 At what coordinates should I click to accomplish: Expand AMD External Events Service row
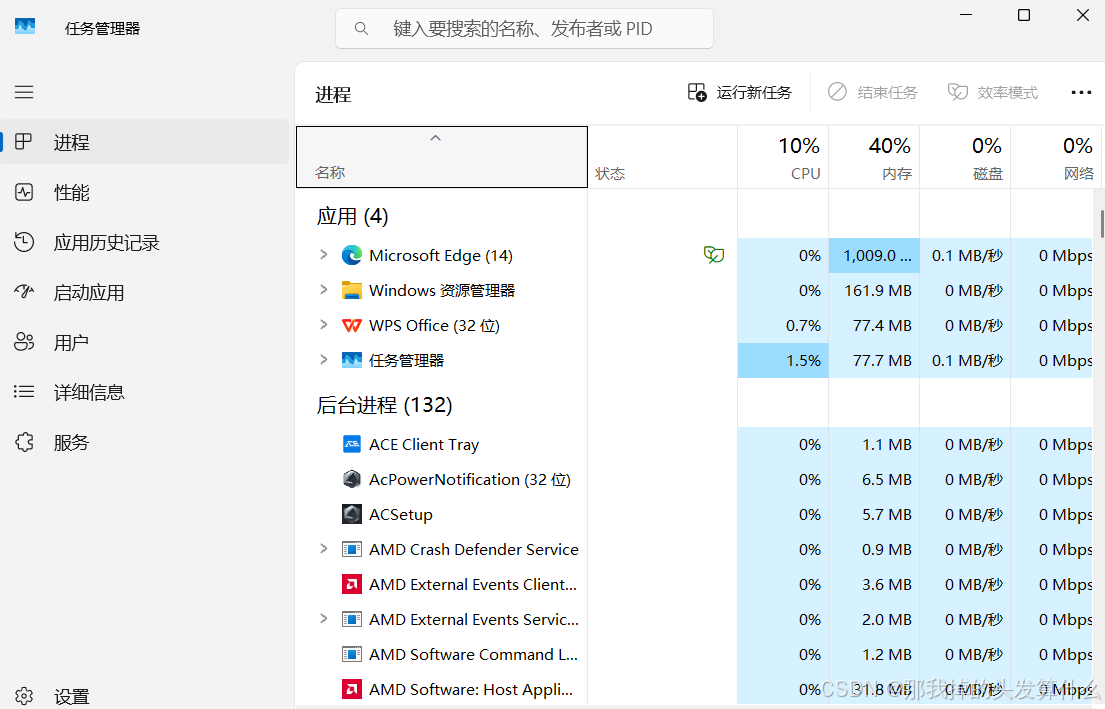(x=323, y=619)
